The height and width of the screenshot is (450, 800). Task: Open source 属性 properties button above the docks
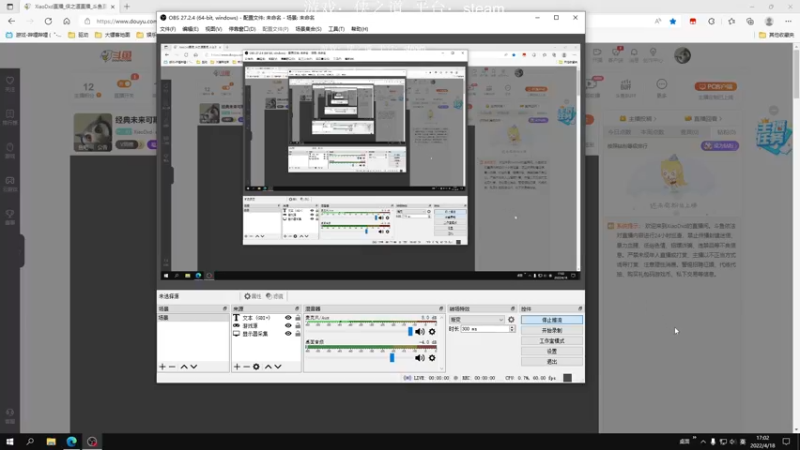pos(253,296)
